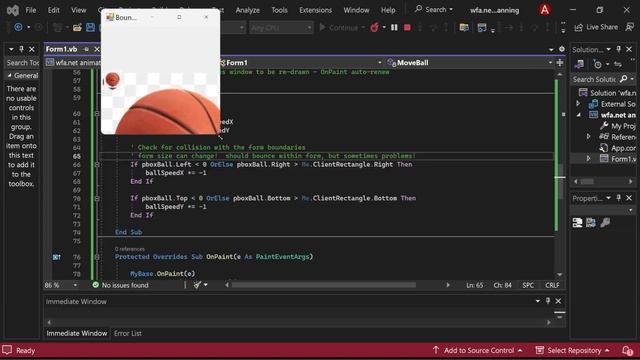The width and height of the screenshot is (640, 360).
Task: Pause debugging with the Break All button
Action: tap(394, 27)
